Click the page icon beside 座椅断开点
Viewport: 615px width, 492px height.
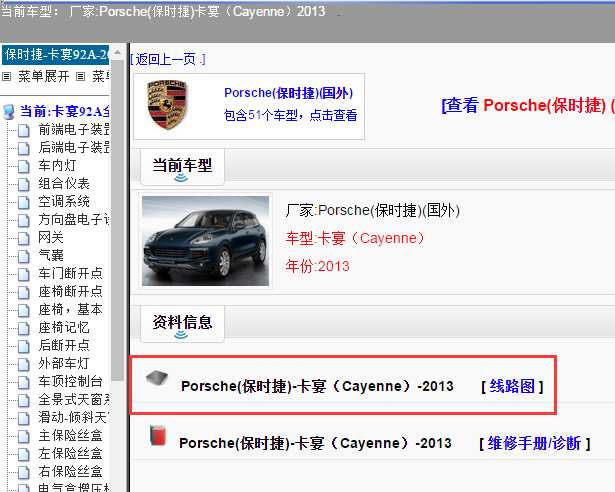[24, 292]
